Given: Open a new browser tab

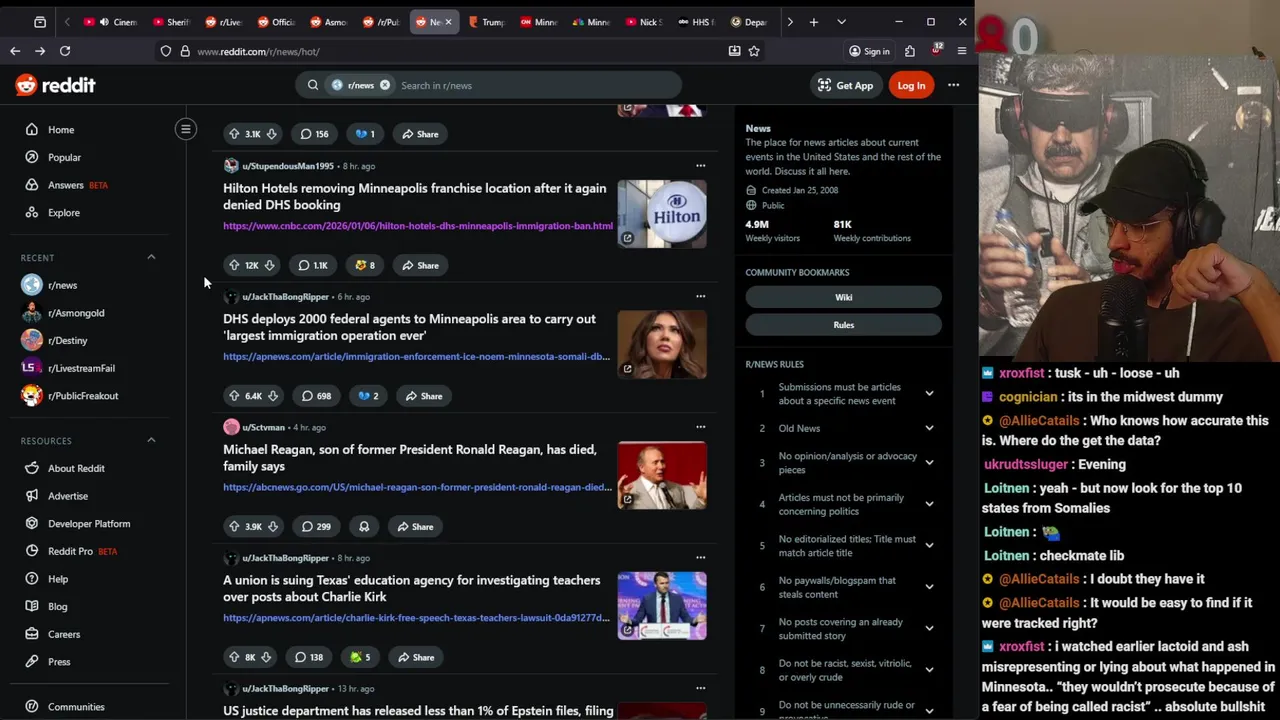Looking at the screenshot, I should (x=814, y=22).
